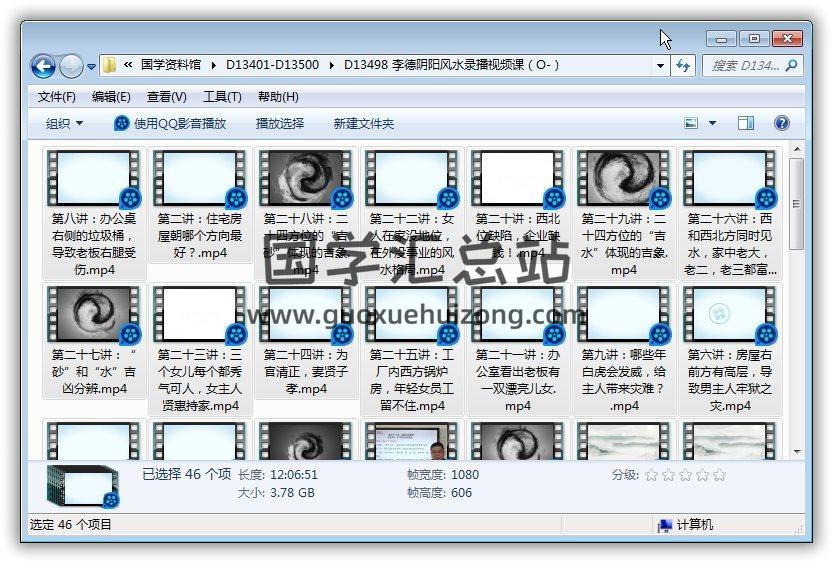This screenshot has width=833, height=563.
Task: Minimize the explorer window
Action: 721,39
